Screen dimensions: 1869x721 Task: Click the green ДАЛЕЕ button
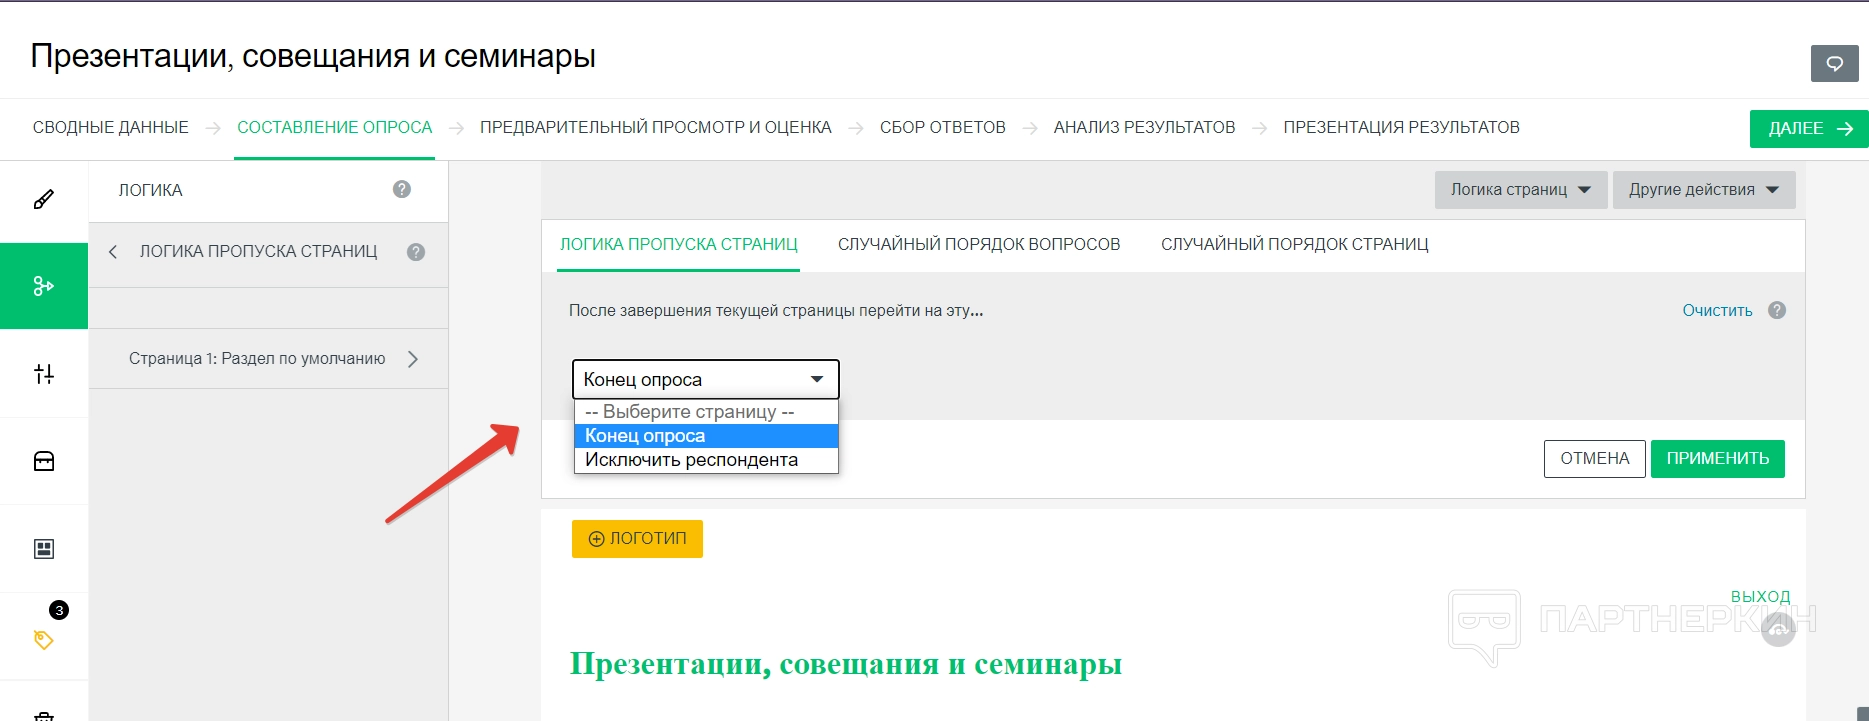tap(1809, 129)
